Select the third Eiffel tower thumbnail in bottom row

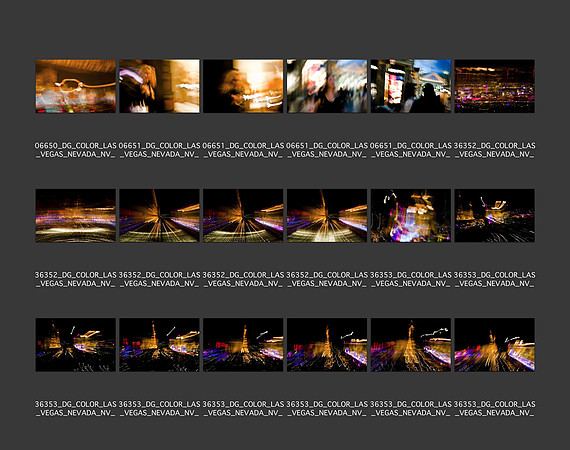[x=243, y=345]
